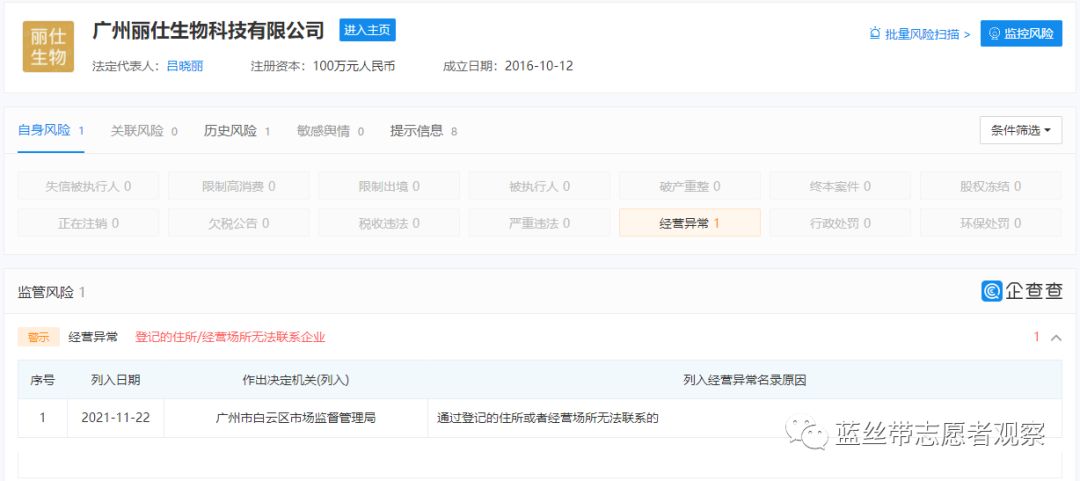Click red text 登记的住所/经营场所无法联系企业
The width and height of the screenshot is (1080, 481).
pyautogui.click(x=230, y=337)
